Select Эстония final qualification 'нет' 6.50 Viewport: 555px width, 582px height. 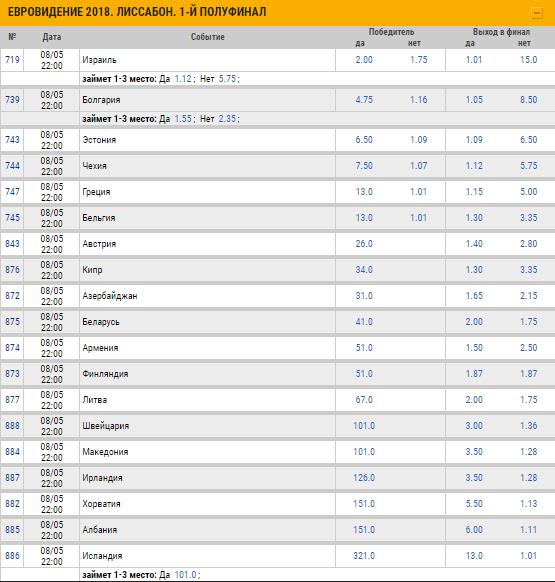pyautogui.click(x=528, y=140)
